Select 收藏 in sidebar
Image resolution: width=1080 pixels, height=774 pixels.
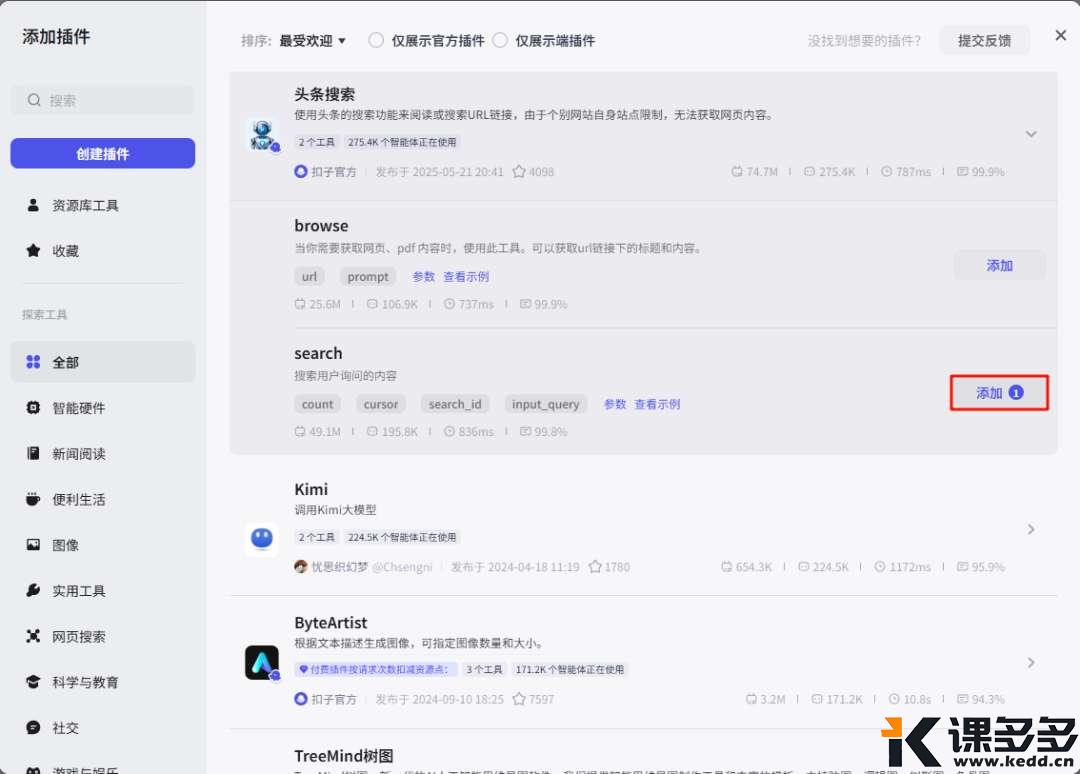tap(103, 251)
